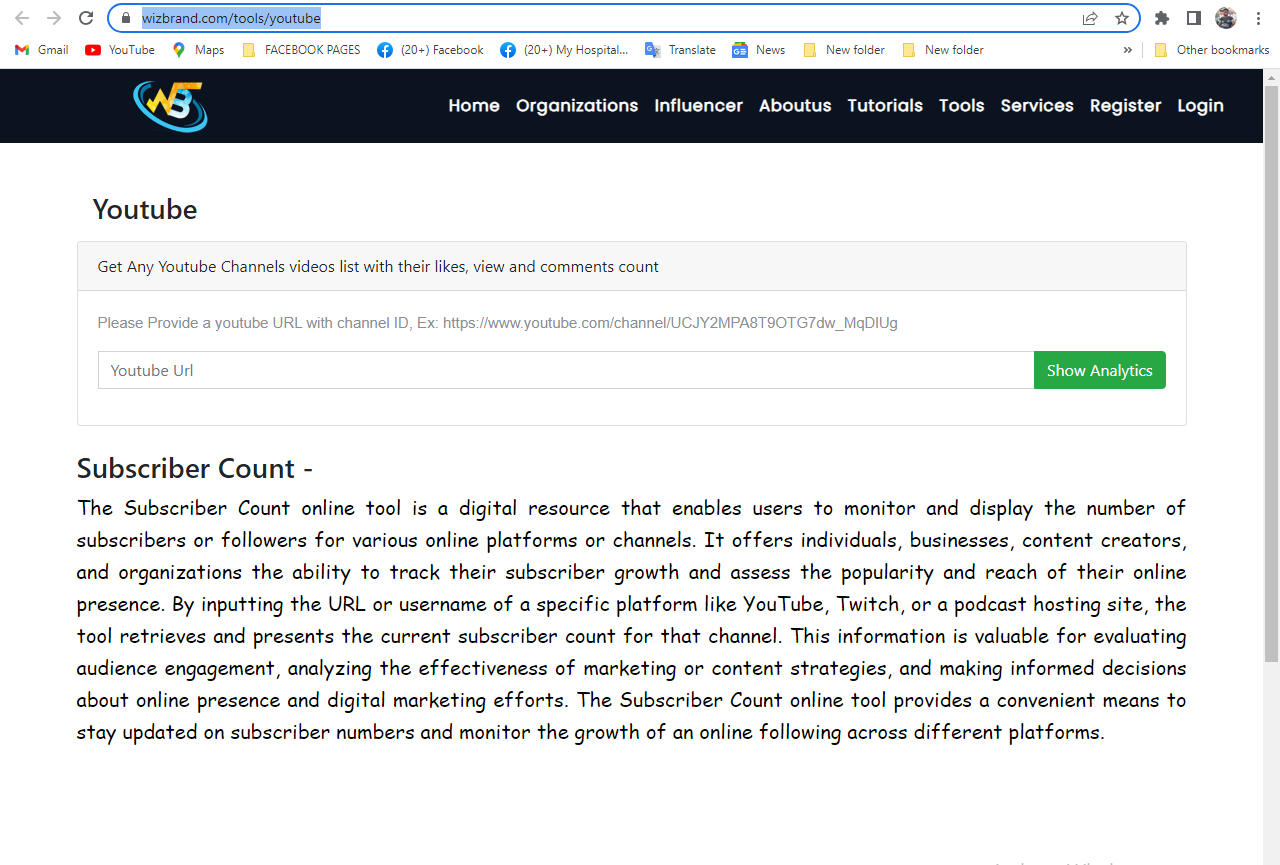This screenshot has width=1280, height=865.
Task: Open the browser profile avatar
Action: click(x=1226, y=17)
